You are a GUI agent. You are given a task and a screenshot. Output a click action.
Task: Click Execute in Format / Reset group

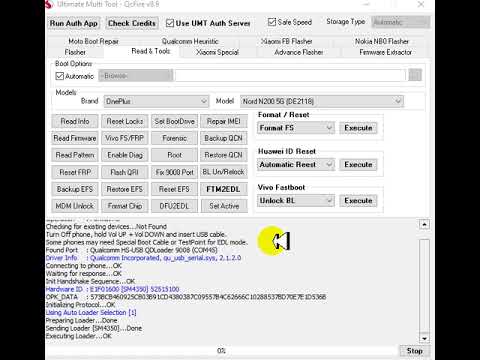tap(358, 128)
